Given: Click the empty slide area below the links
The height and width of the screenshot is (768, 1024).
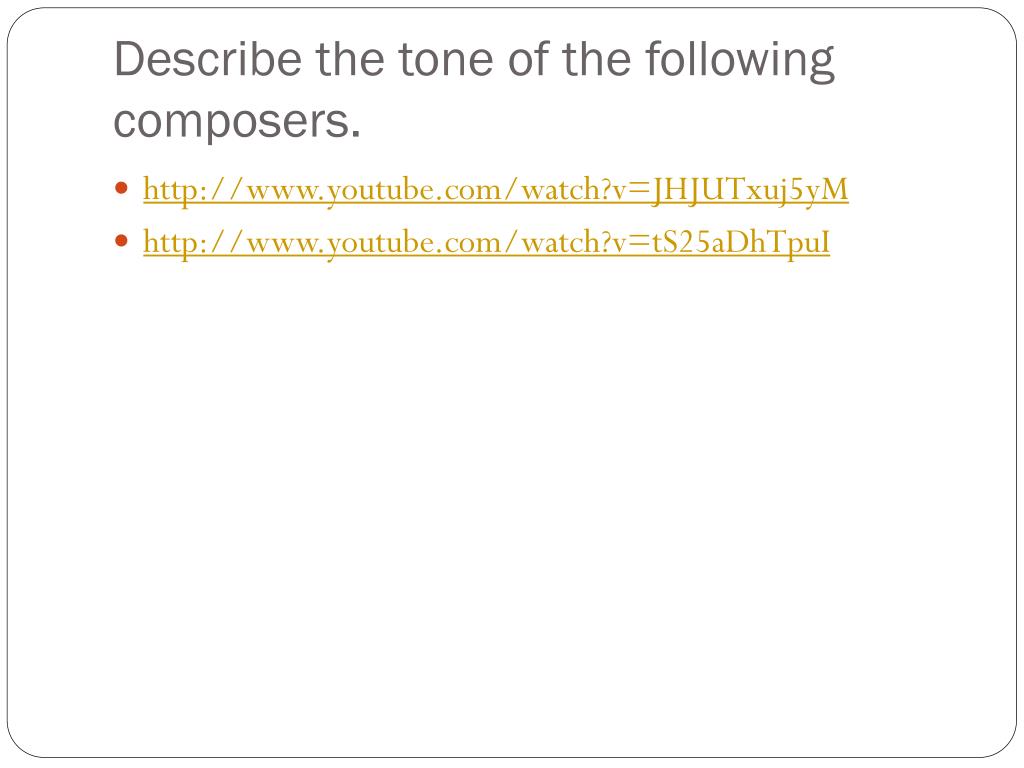Looking at the screenshot, I should point(512,496).
